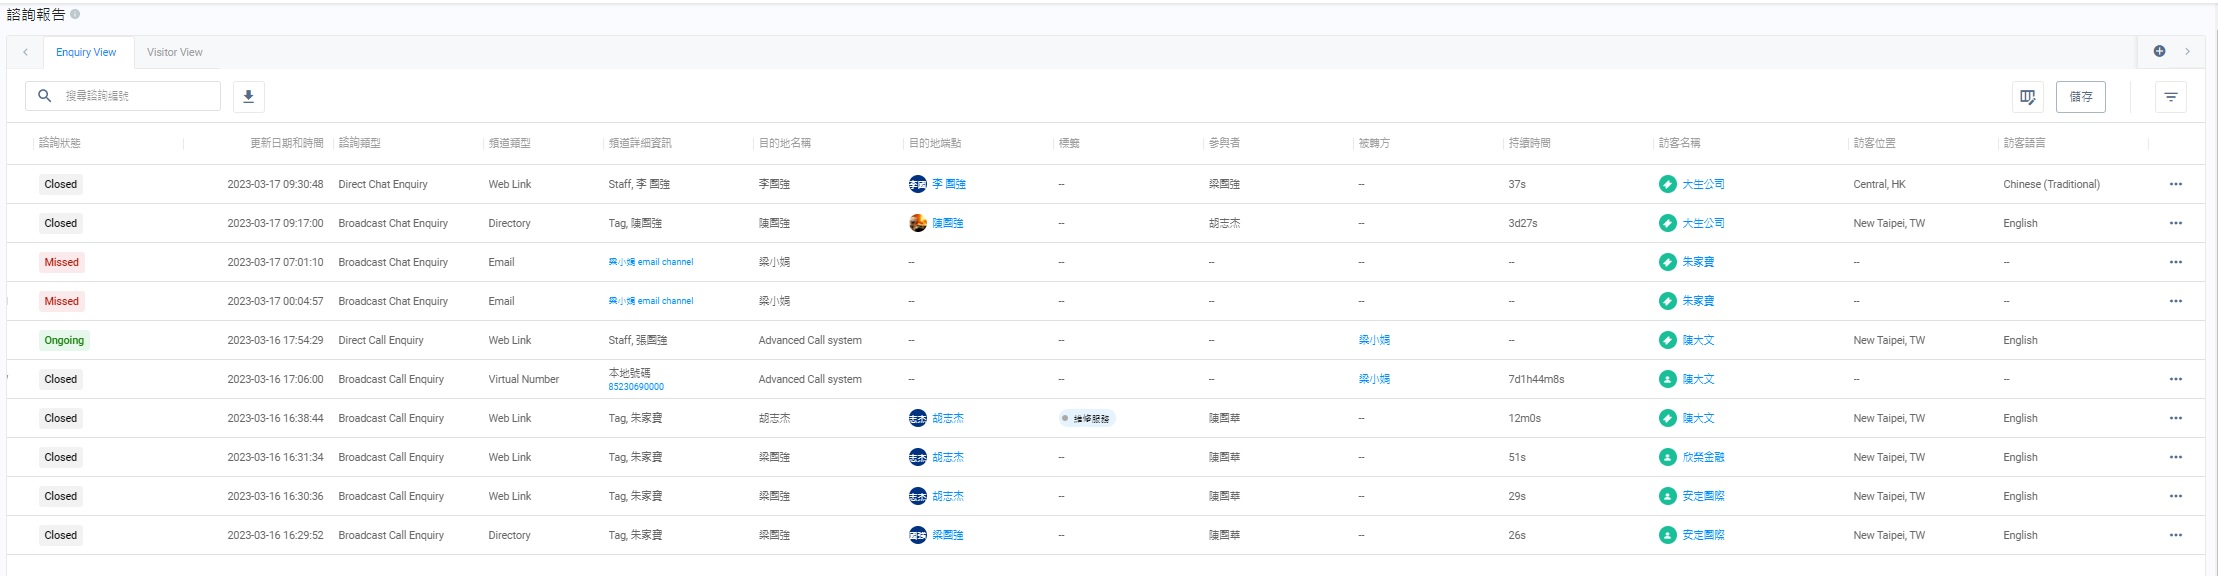2218x576 pixels.
Task: Click visitor icon in the 17:06:00 row
Action: coord(1667,379)
